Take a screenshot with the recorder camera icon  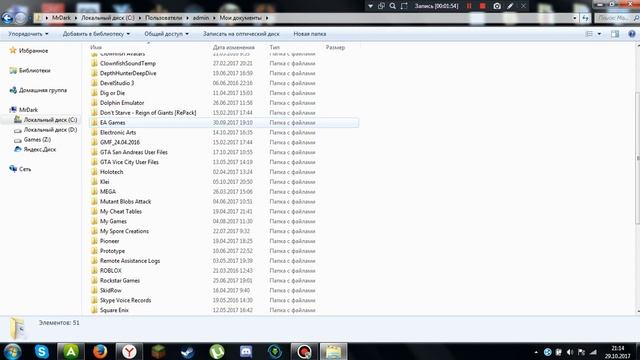(x=497, y=6)
